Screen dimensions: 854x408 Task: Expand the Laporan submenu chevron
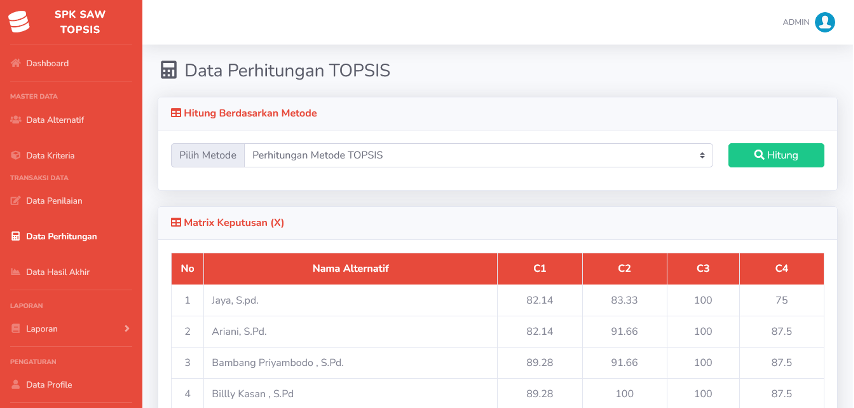tap(127, 328)
